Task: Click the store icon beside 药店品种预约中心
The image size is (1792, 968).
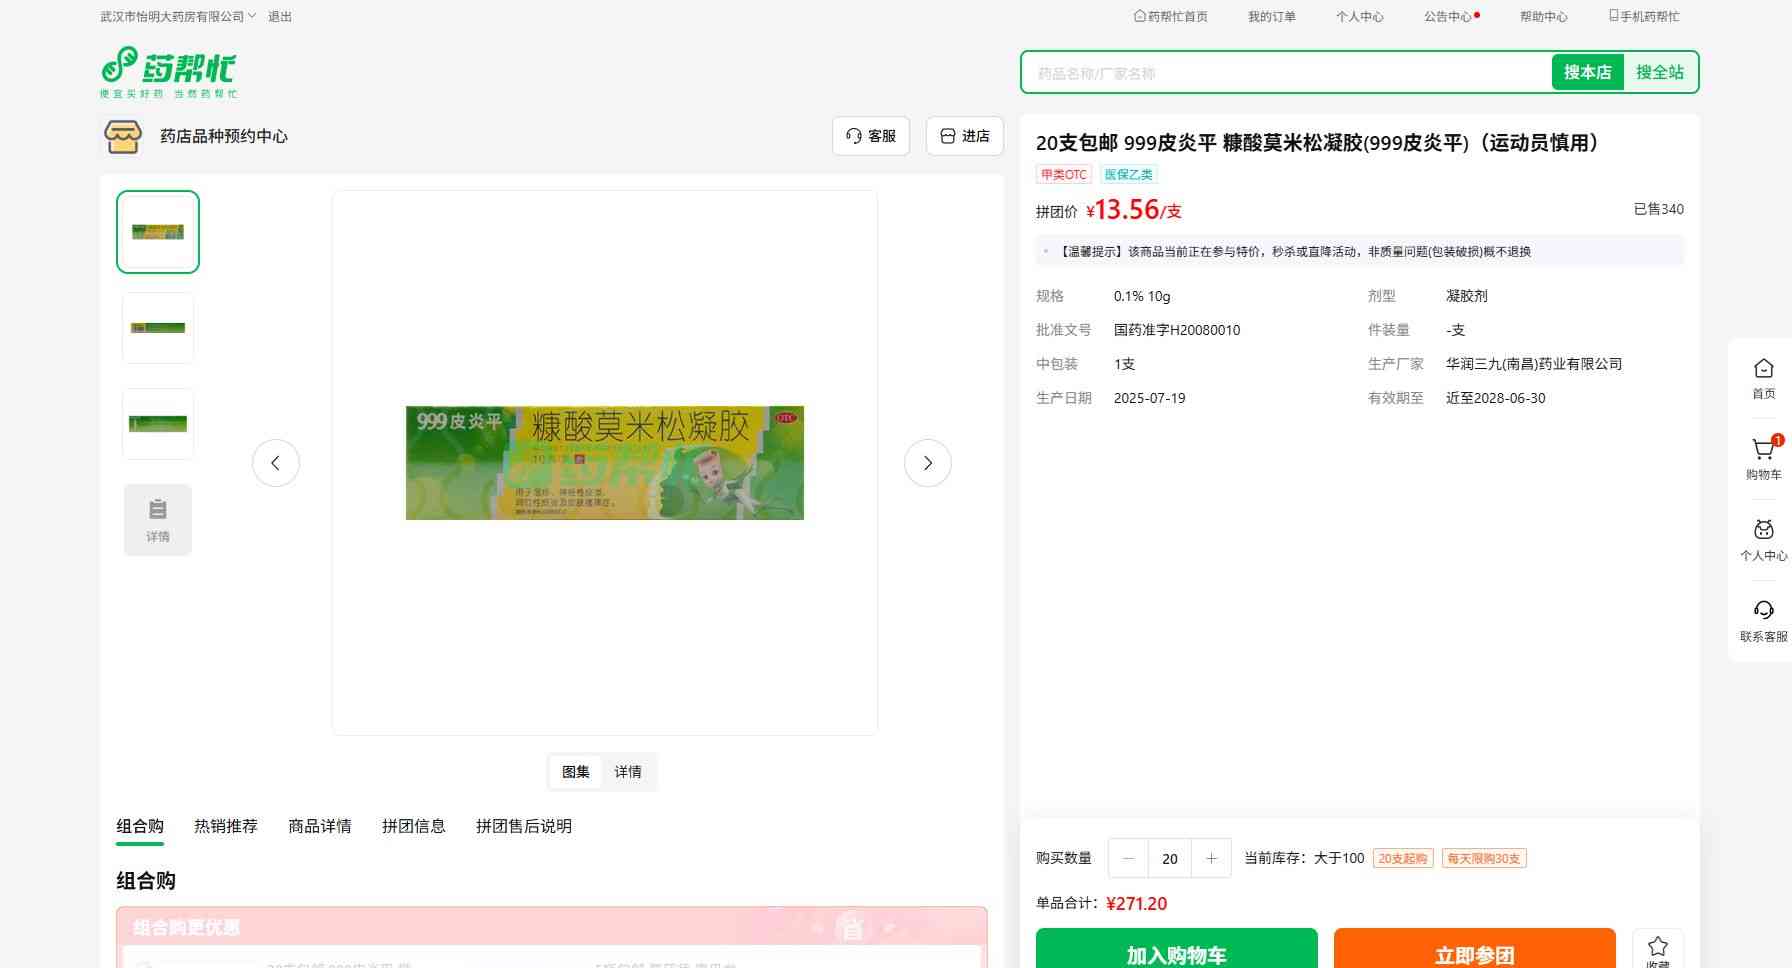Action: [x=123, y=136]
